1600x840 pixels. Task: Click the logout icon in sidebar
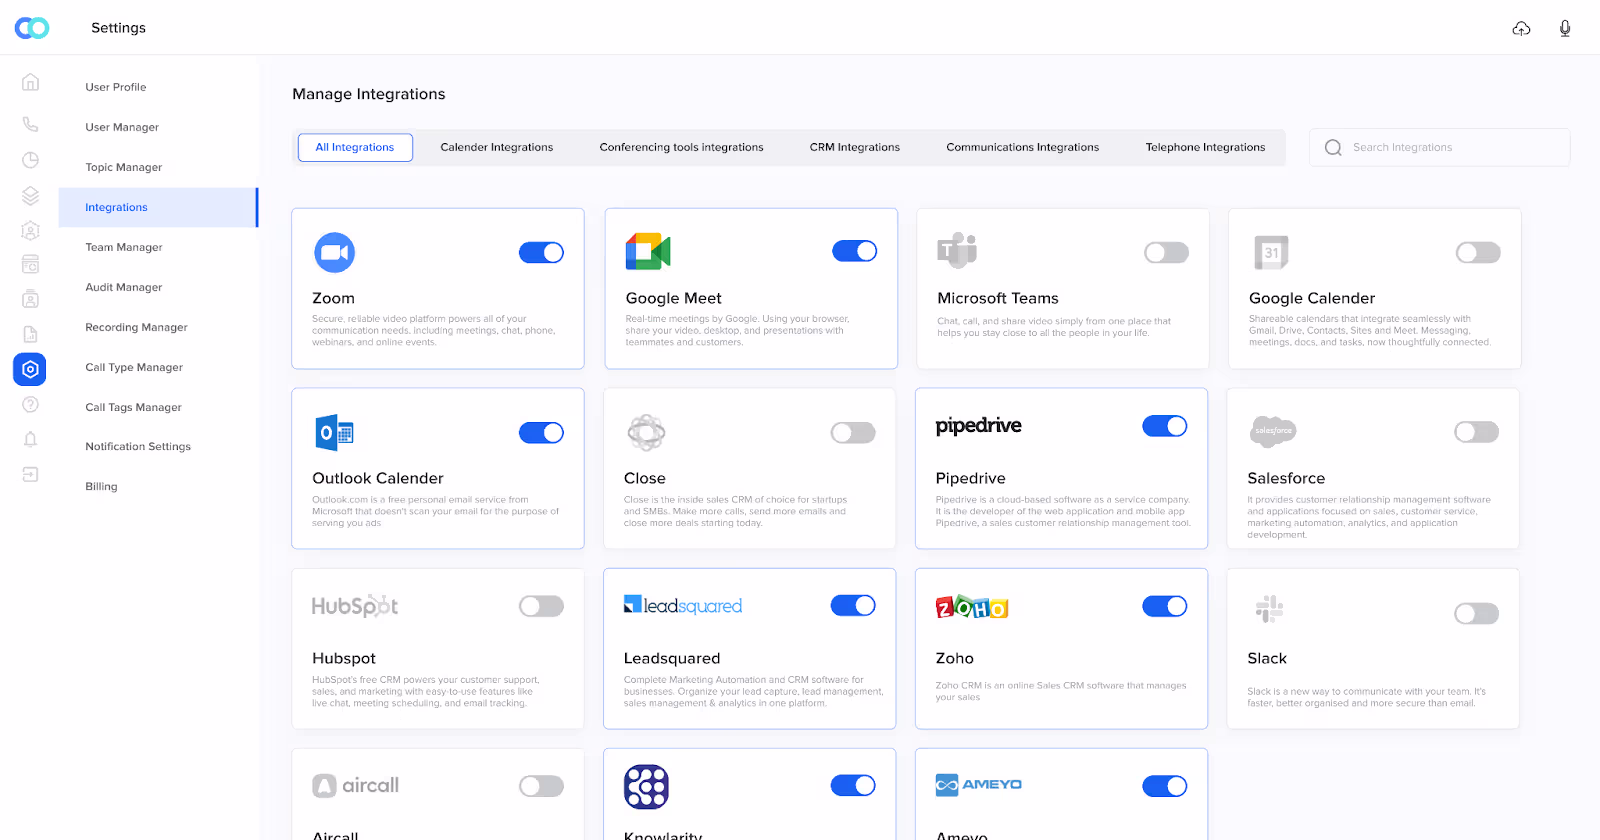point(30,474)
